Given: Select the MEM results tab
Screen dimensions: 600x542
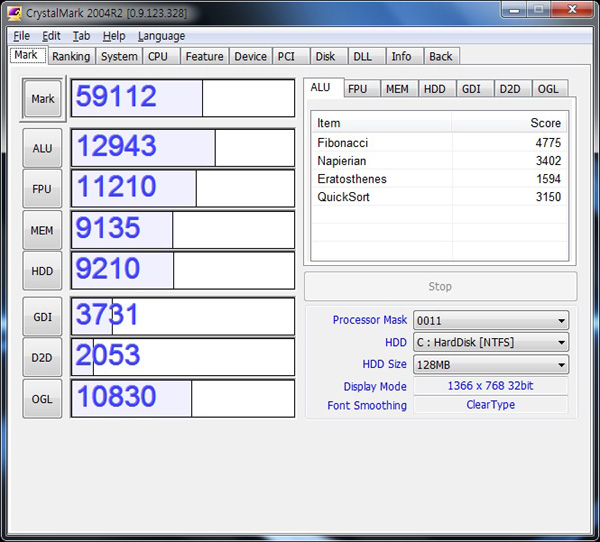Looking at the screenshot, I should [x=399, y=89].
